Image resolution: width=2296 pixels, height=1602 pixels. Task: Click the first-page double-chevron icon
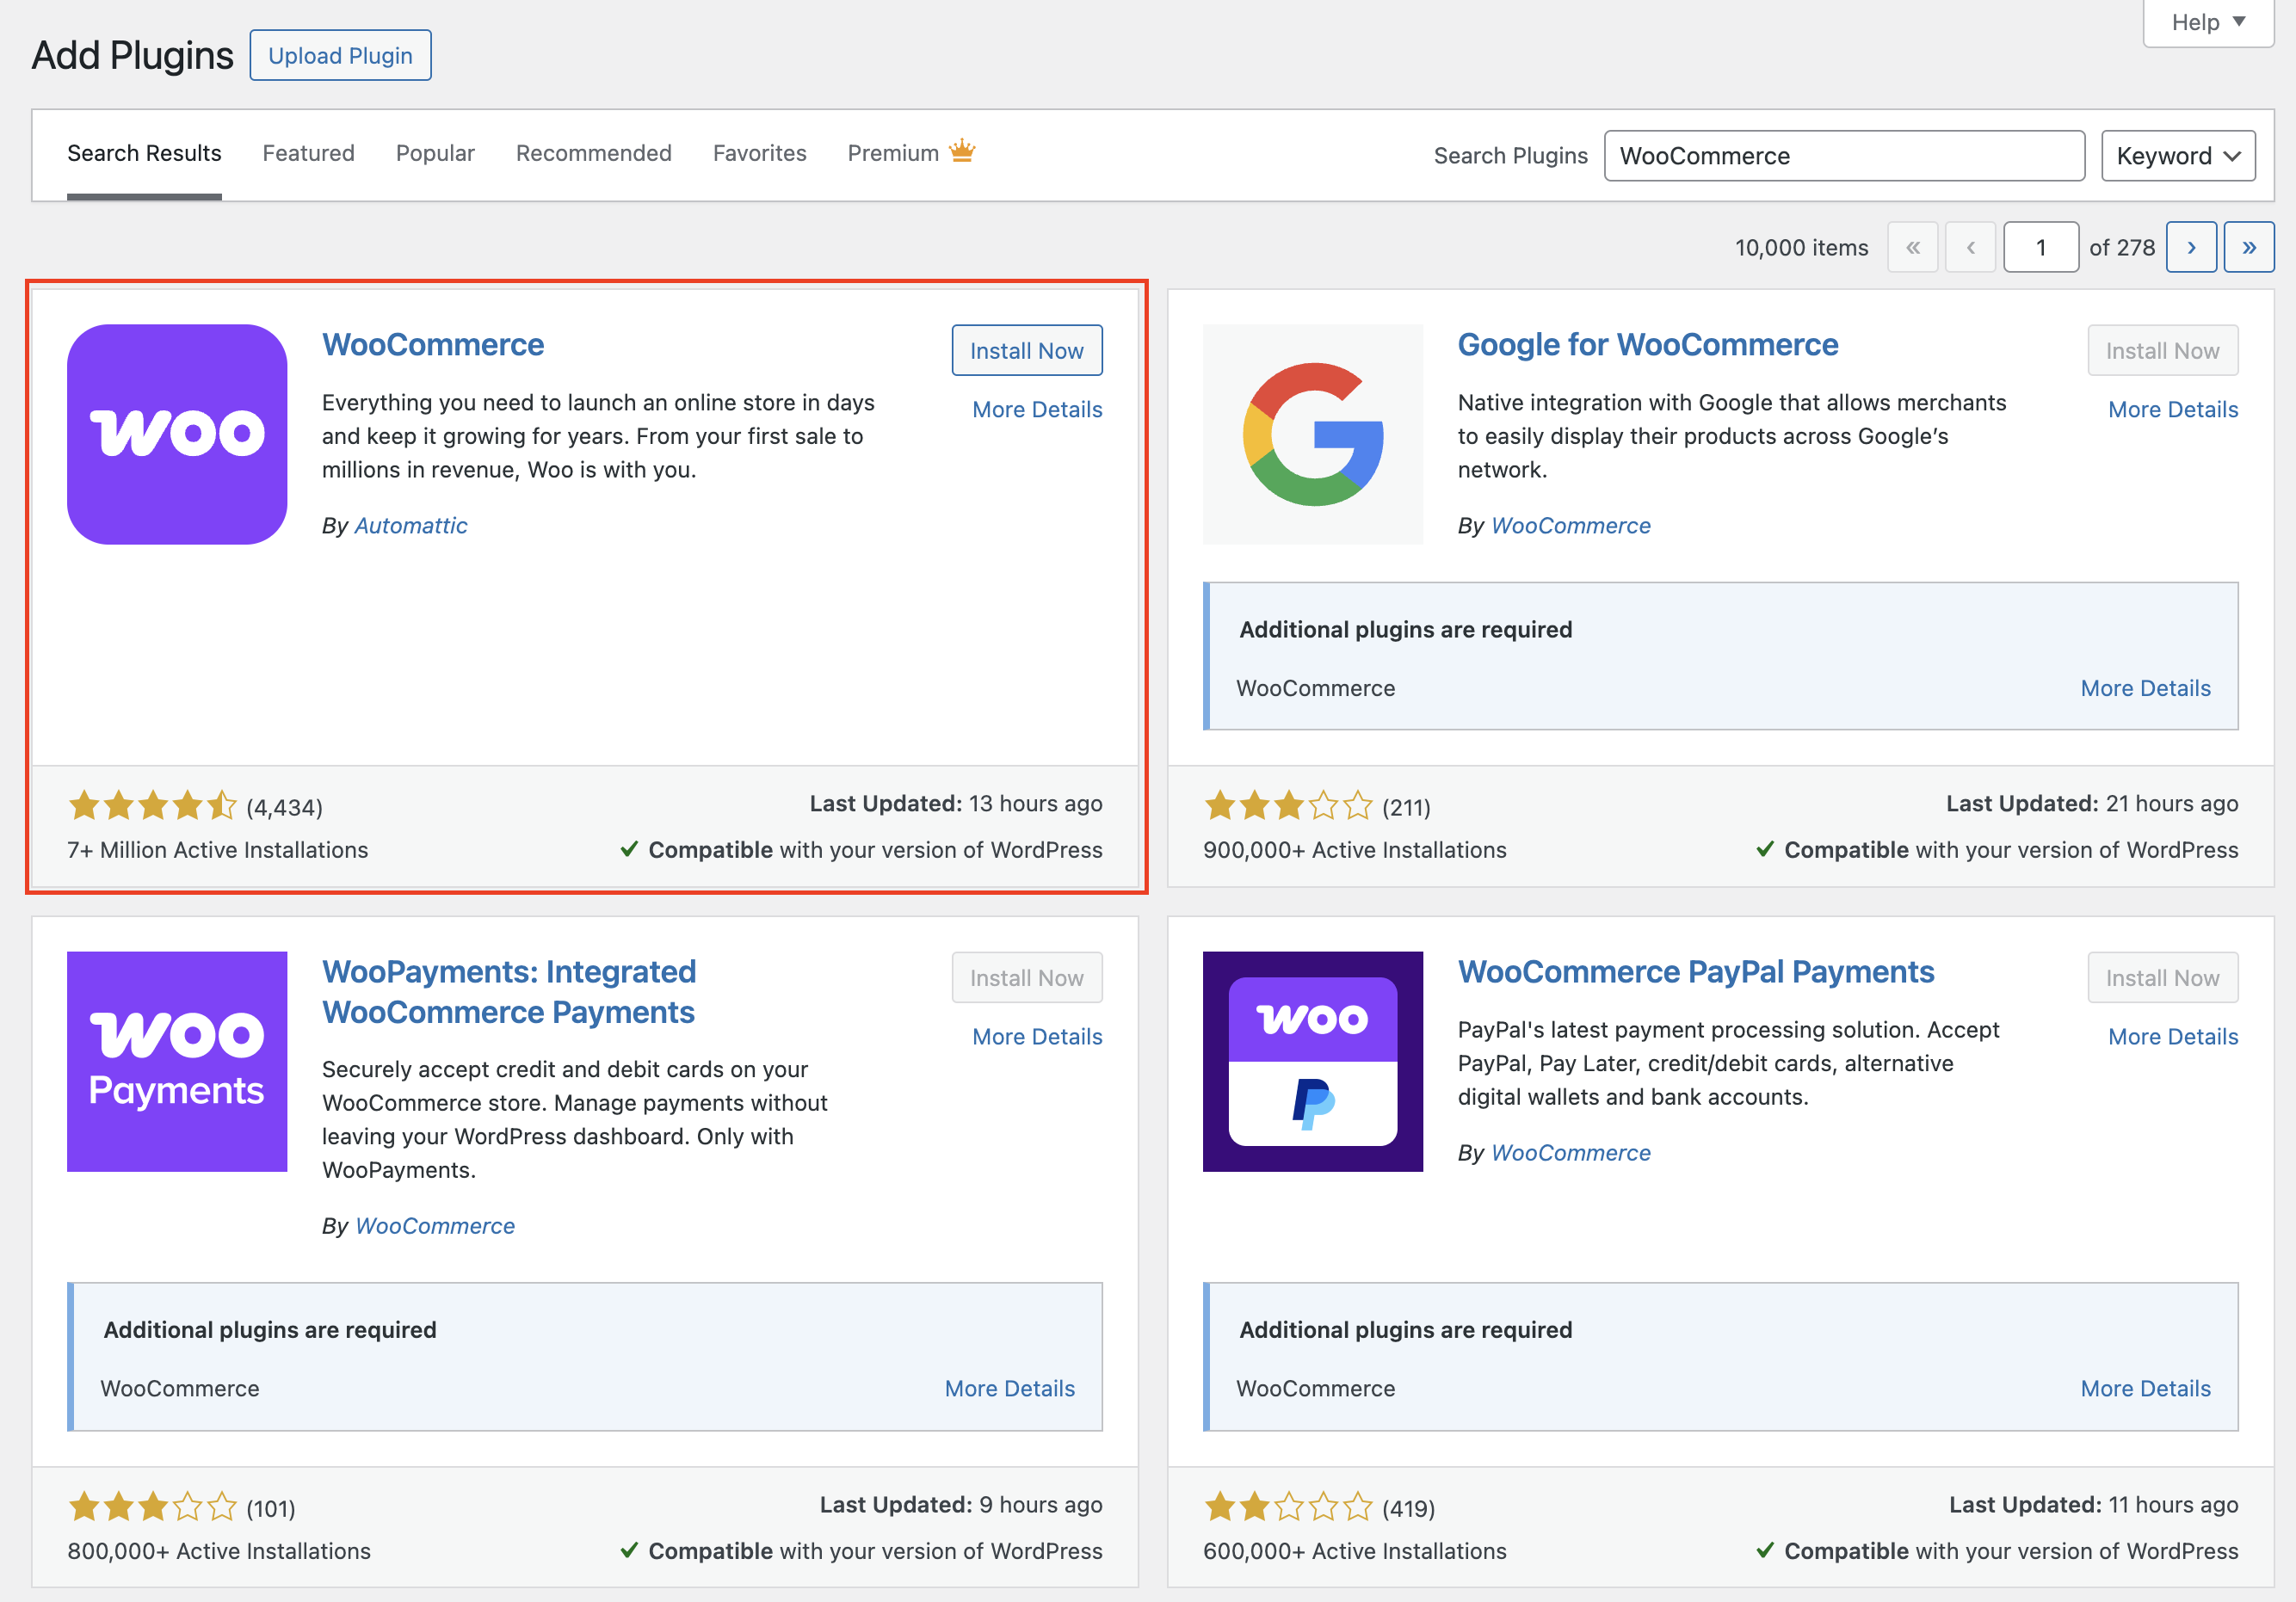pos(1912,246)
